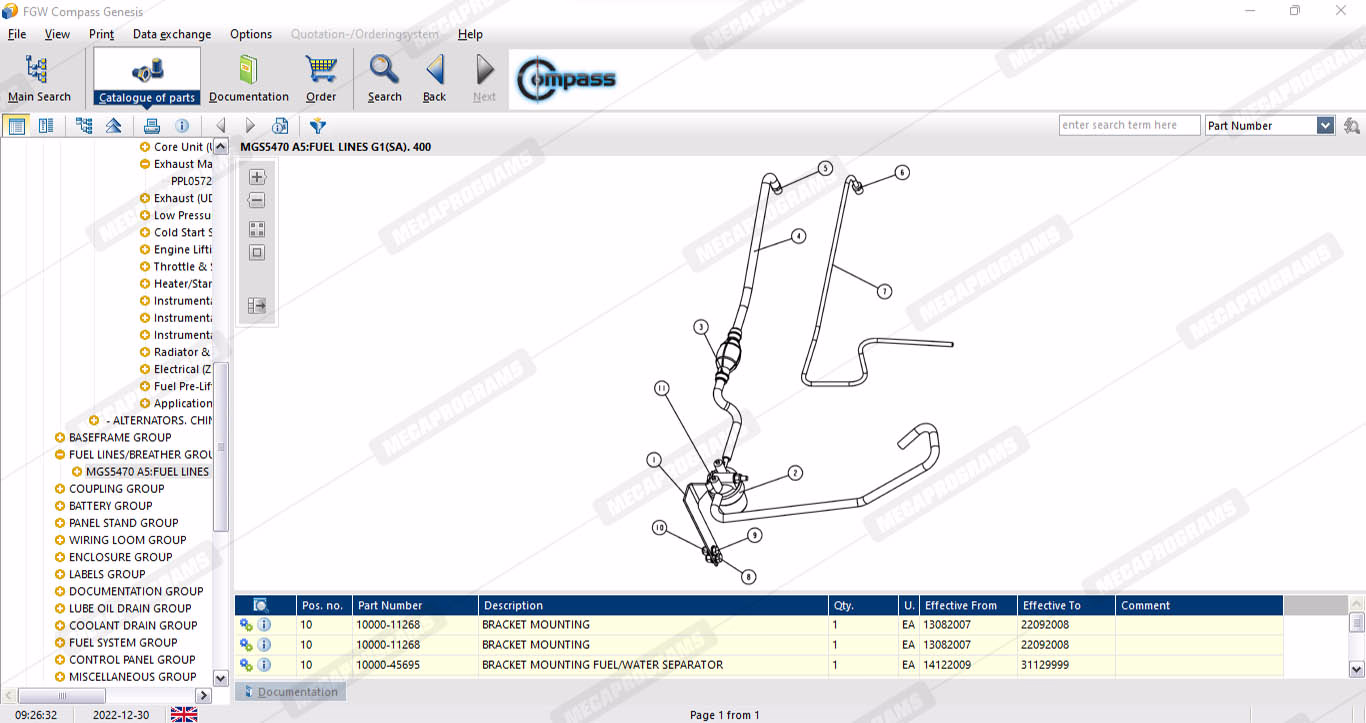Screen dimensions: 1366x723
Task: Sort by the Effective From column header
Action: click(968, 605)
